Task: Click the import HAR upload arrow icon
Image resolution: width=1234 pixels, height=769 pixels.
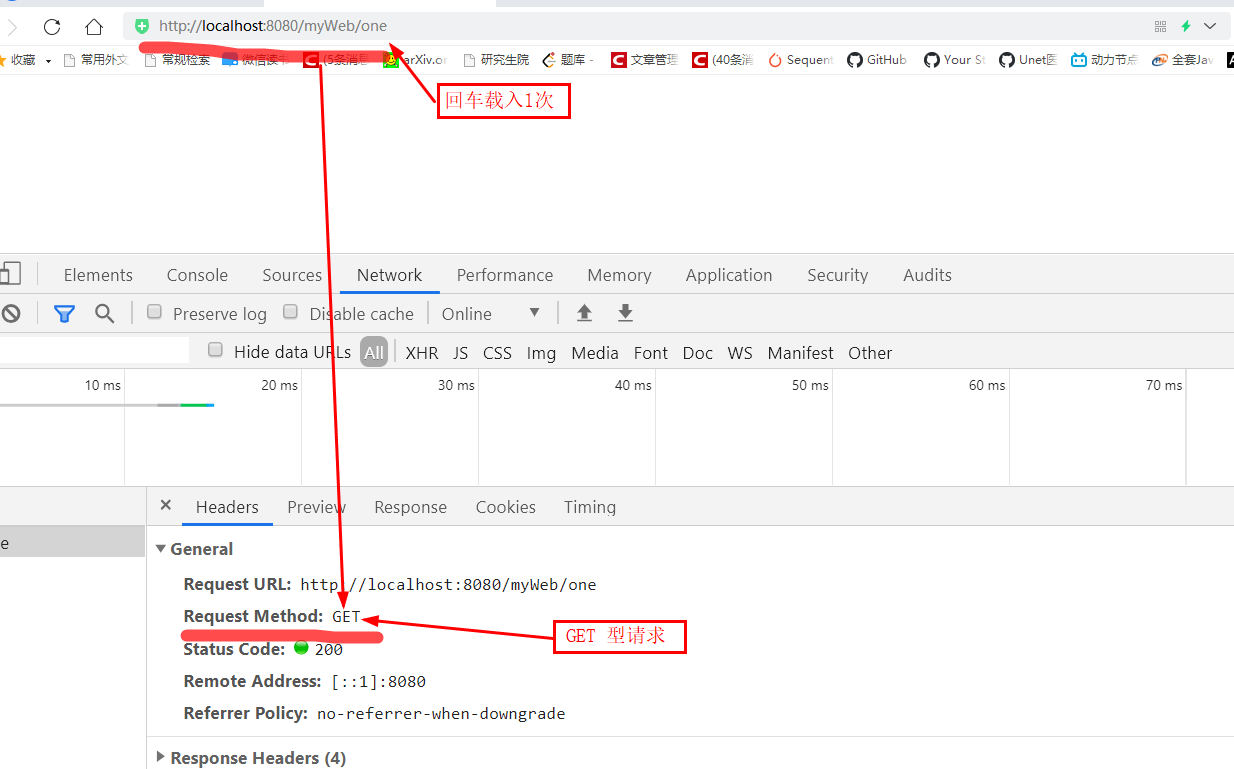Action: [x=585, y=313]
